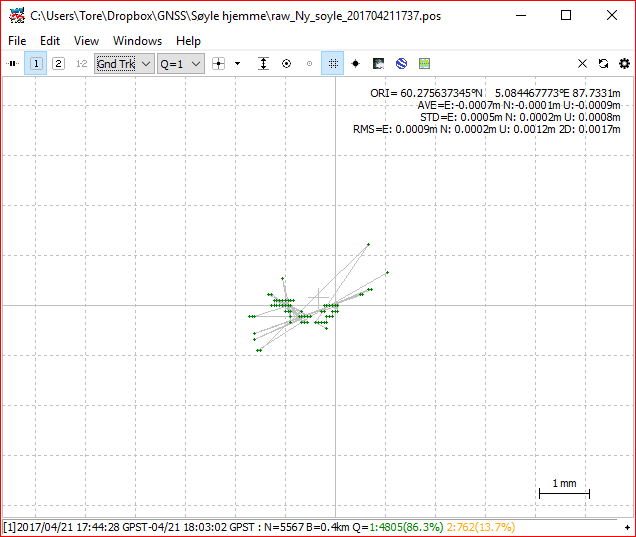Screen dimensions: 636x537
Task: Click the N=5567 B=0.4km status text
Action: tap(306, 527)
